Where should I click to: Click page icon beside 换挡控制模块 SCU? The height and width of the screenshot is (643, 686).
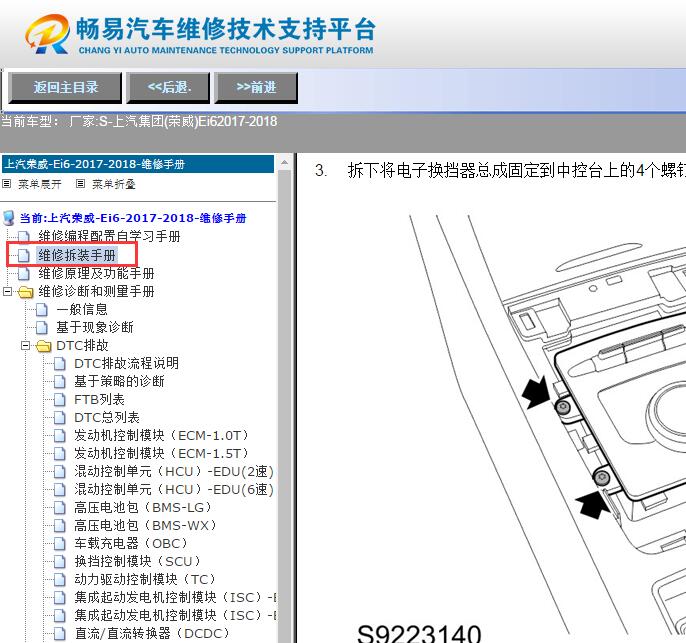click(x=60, y=561)
